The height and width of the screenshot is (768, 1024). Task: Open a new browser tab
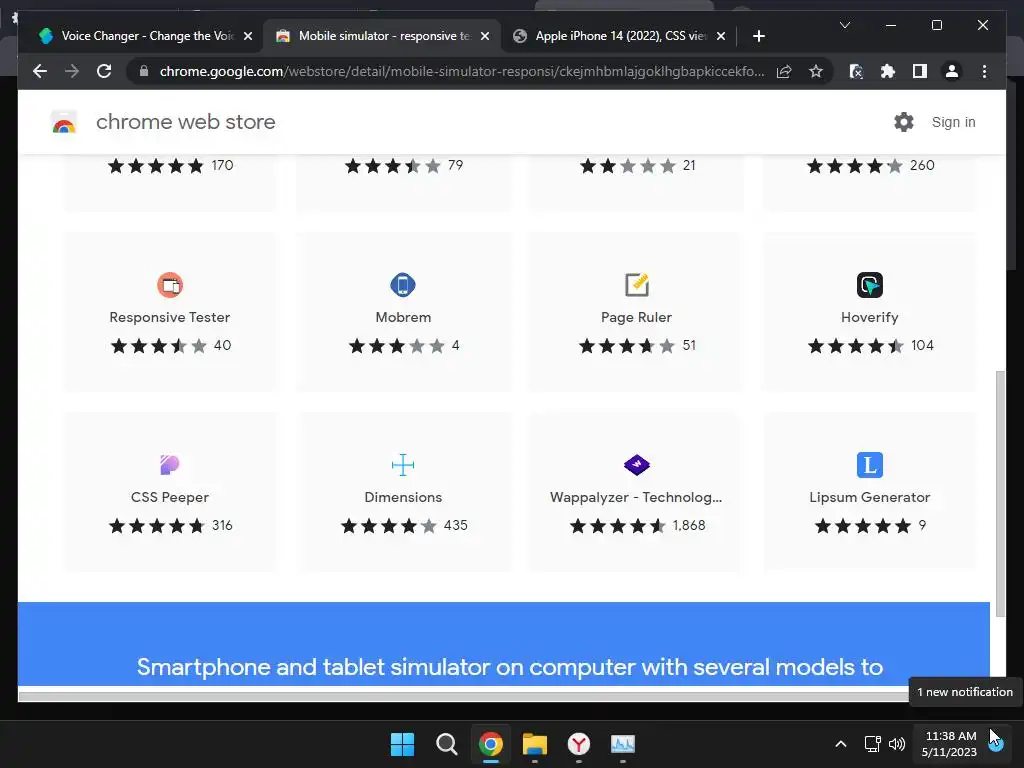(x=758, y=36)
